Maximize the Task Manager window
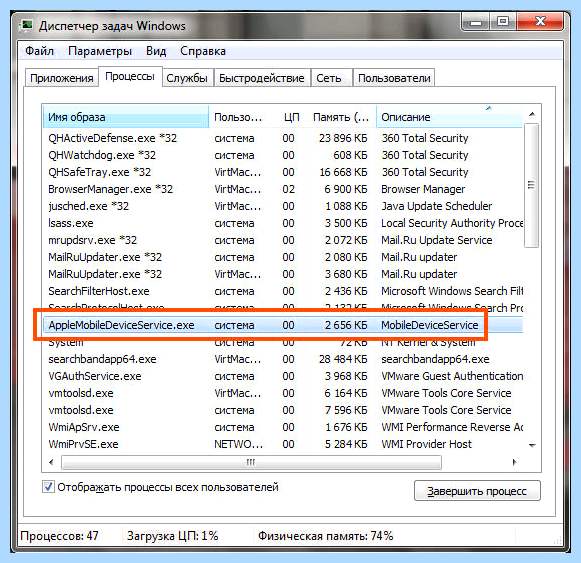This screenshot has height=563, width=581. click(503, 21)
